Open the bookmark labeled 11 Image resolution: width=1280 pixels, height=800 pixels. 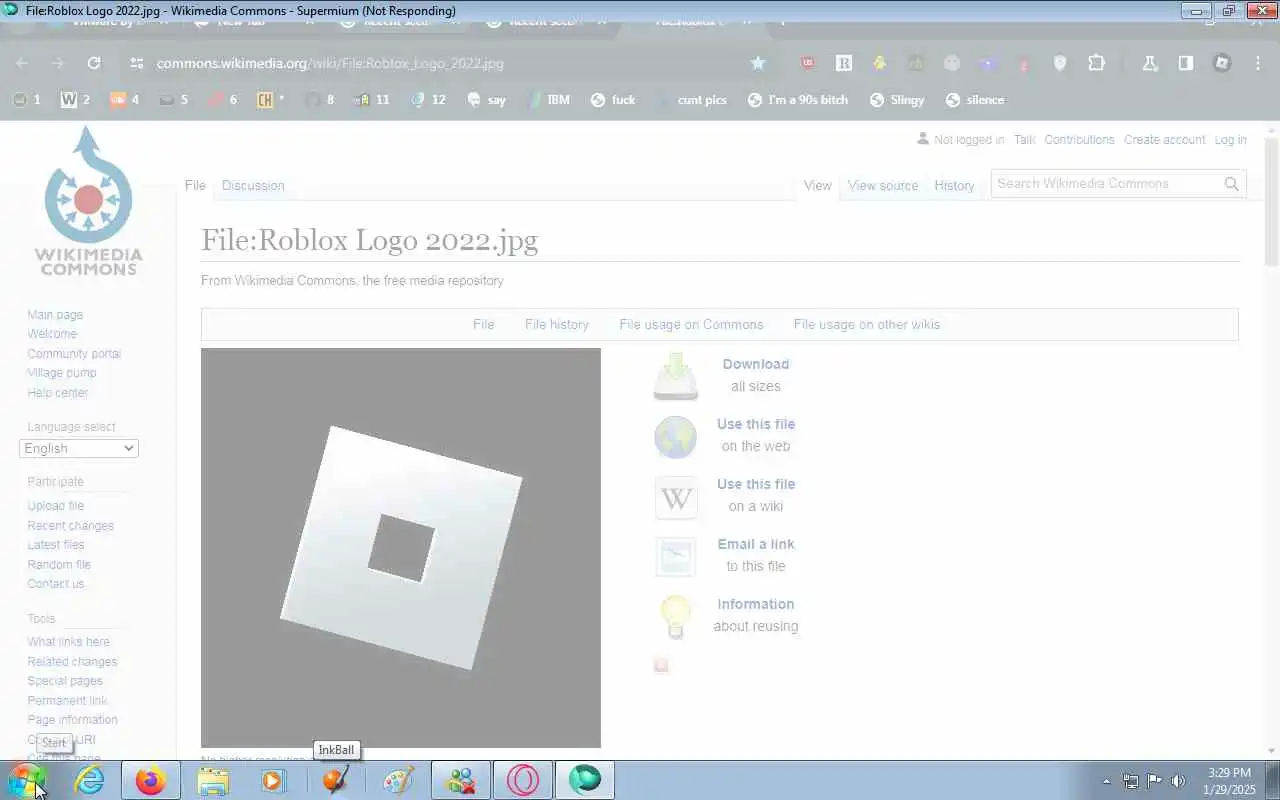pyautogui.click(x=372, y=100)
